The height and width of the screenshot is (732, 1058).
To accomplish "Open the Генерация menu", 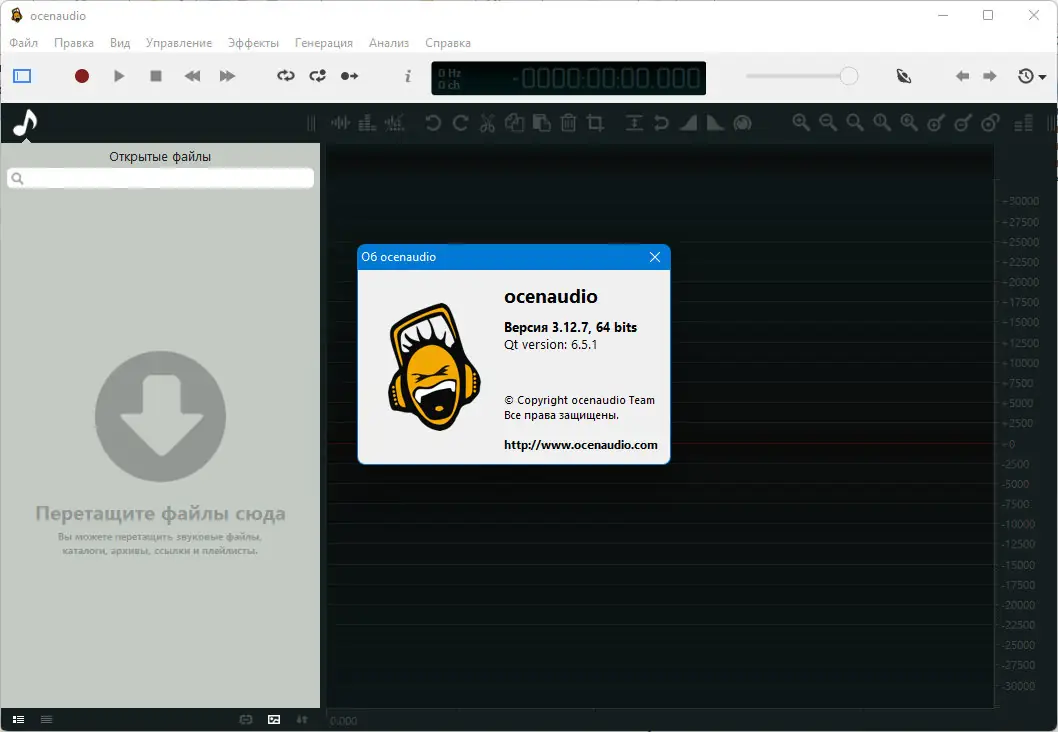I will (x=324, y=43).
